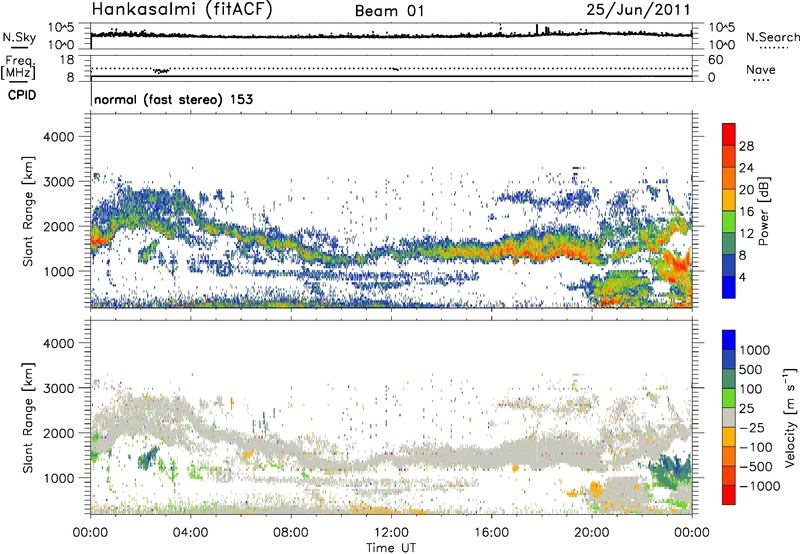Select the "Freq. [MHz]" axis label
Image resolution: width=800 pixels, height=554 pixels.
(18, 68)
